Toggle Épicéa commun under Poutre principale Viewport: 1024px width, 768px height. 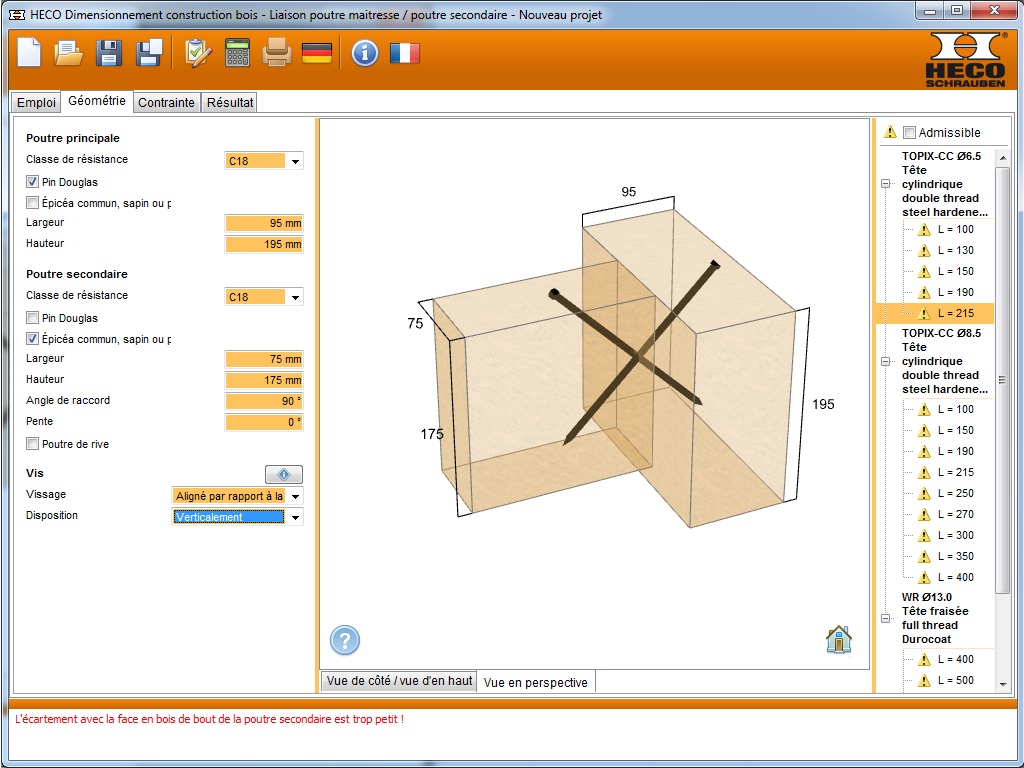(32, 202)
